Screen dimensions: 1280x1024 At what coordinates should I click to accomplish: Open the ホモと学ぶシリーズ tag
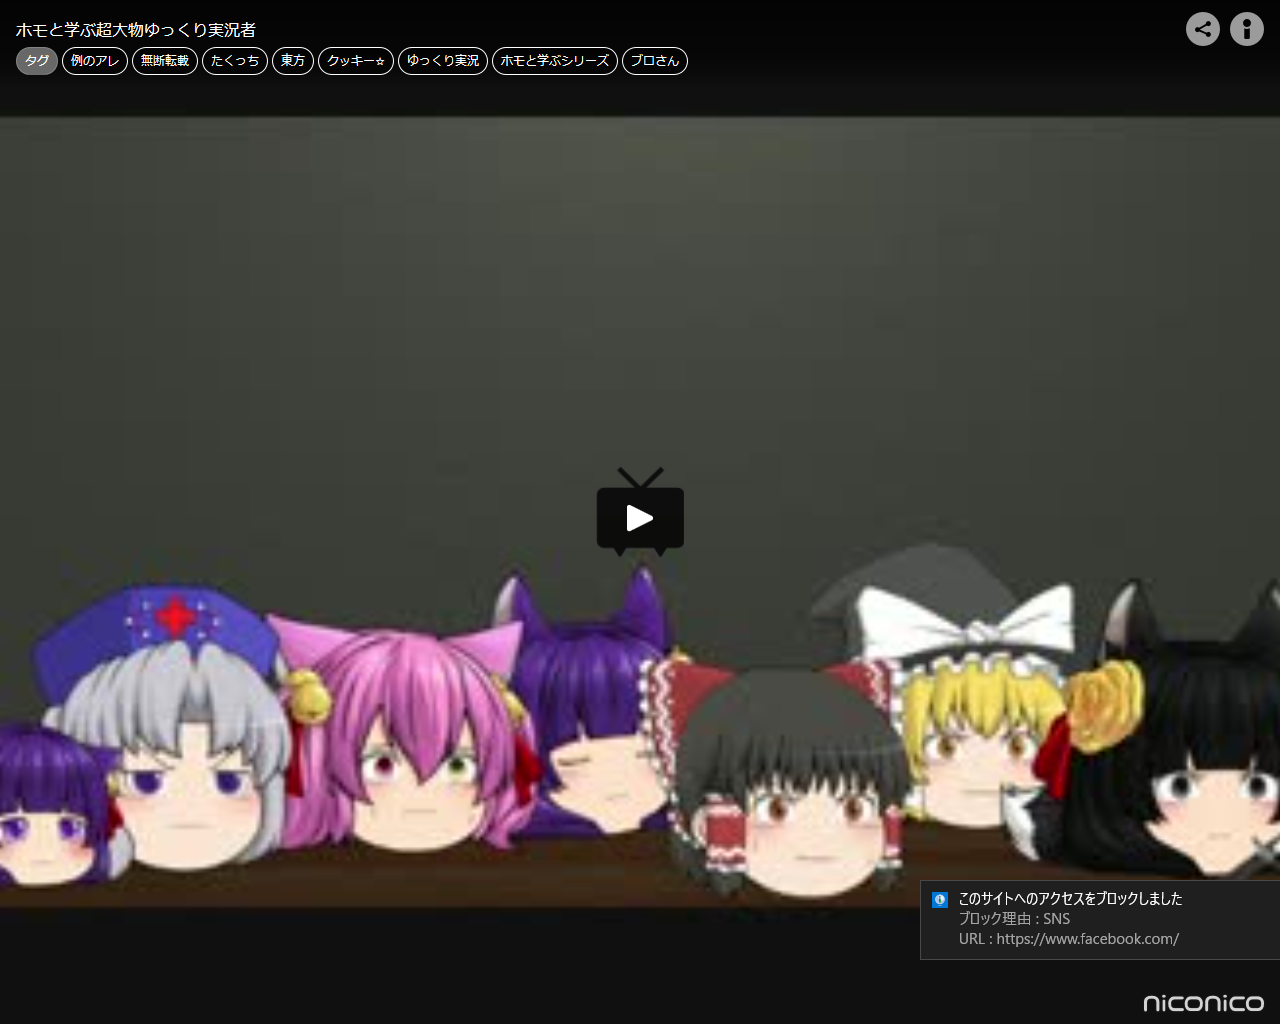pos(555,61)
